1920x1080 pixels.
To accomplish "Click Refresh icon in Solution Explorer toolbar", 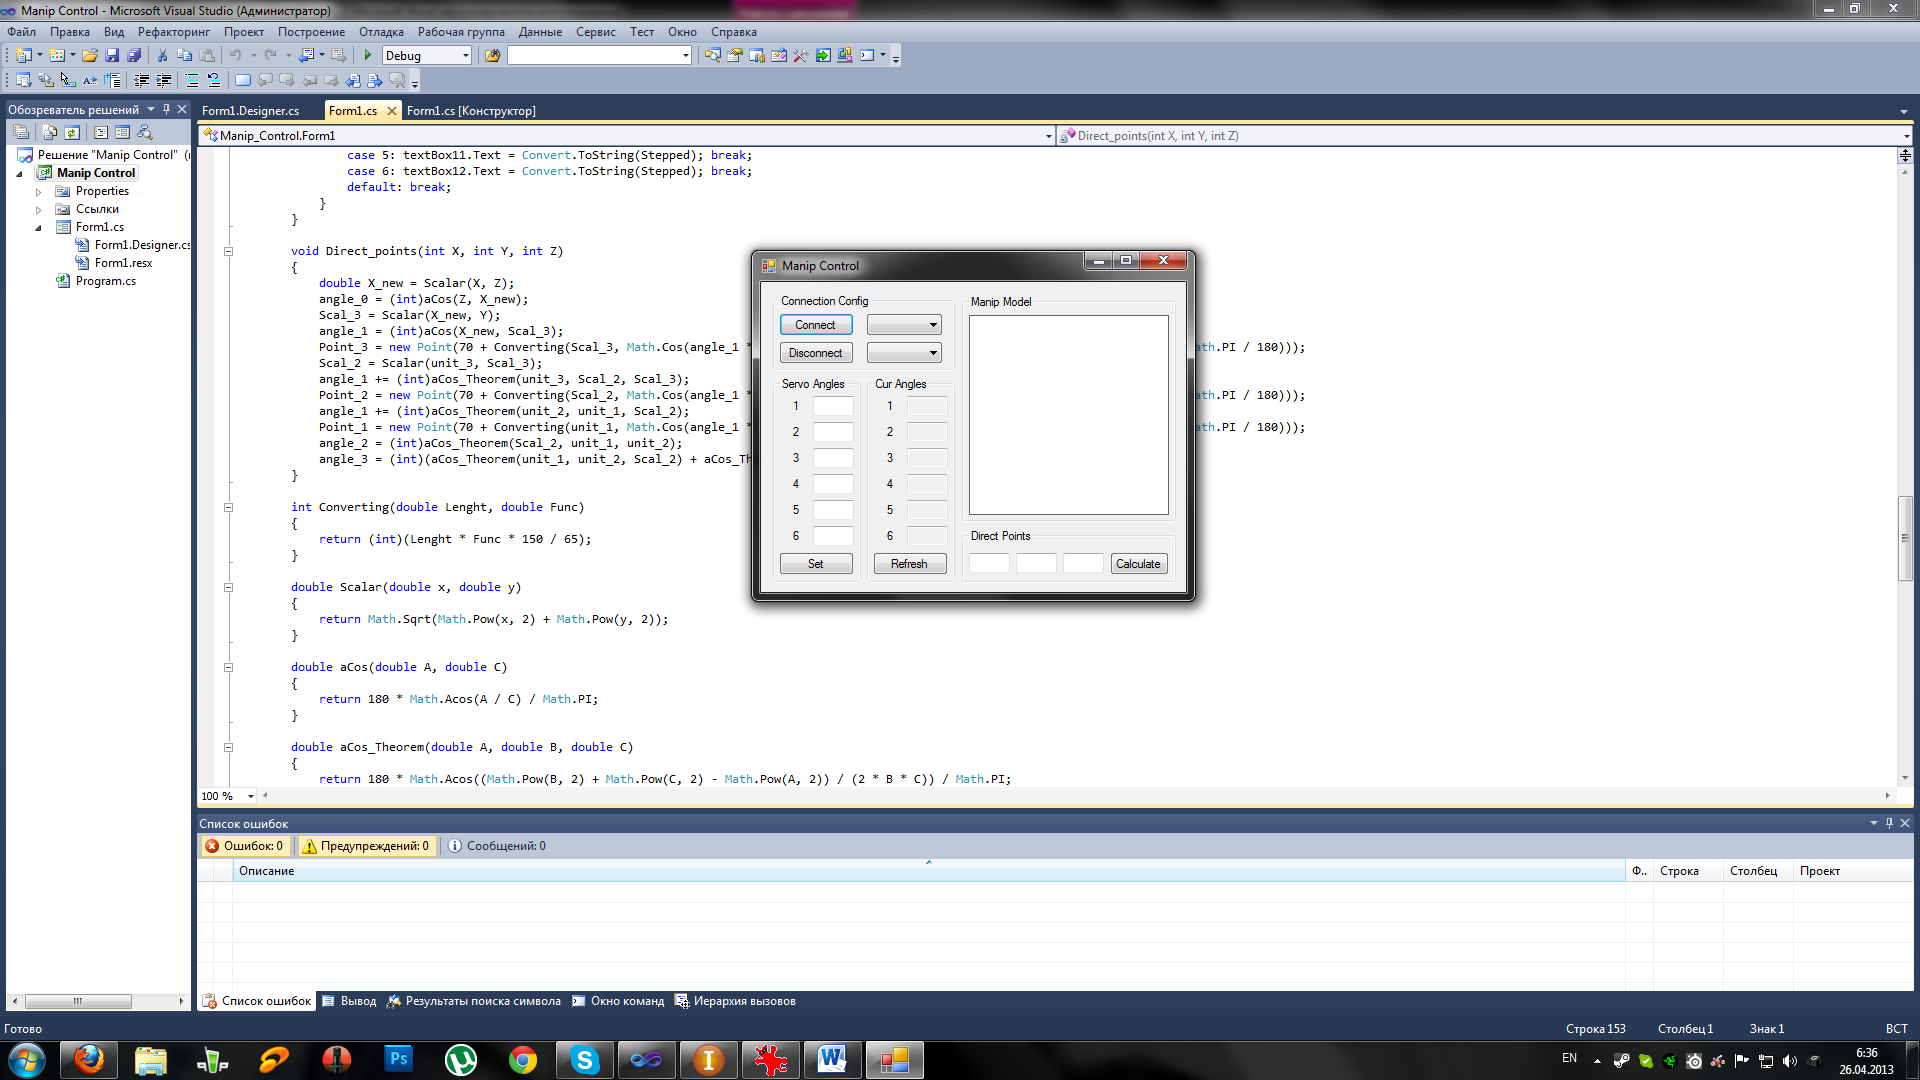I will pos(72,132).
